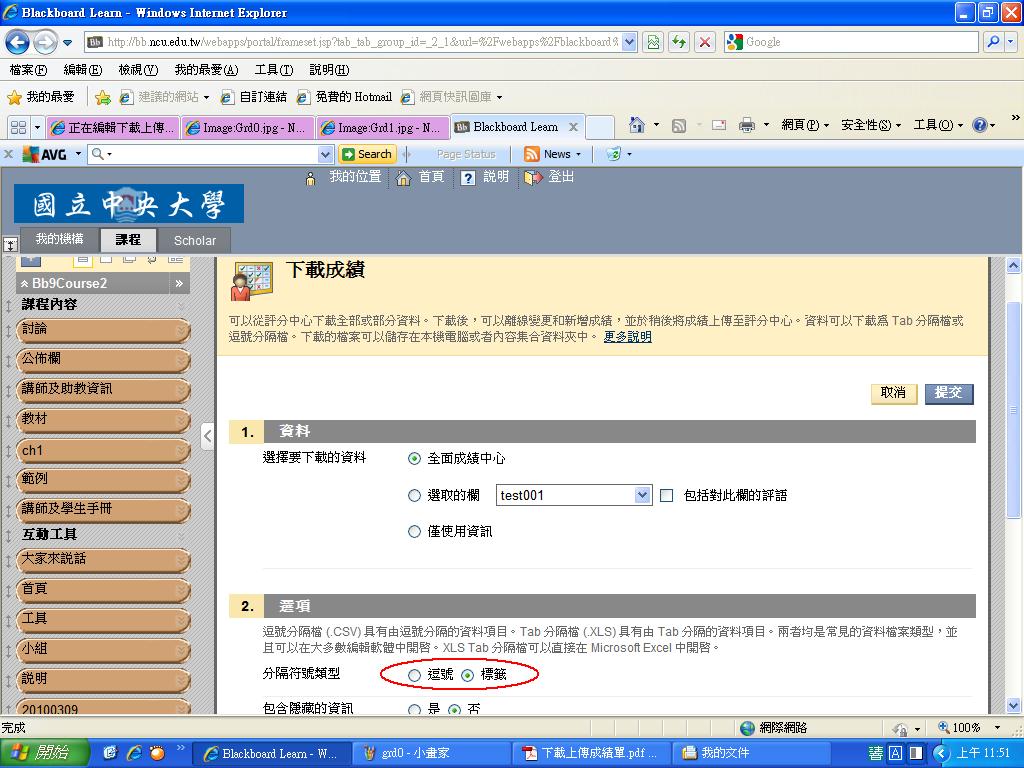Enable the 包括對此欄的評語 checkbox

pos(667,495)
